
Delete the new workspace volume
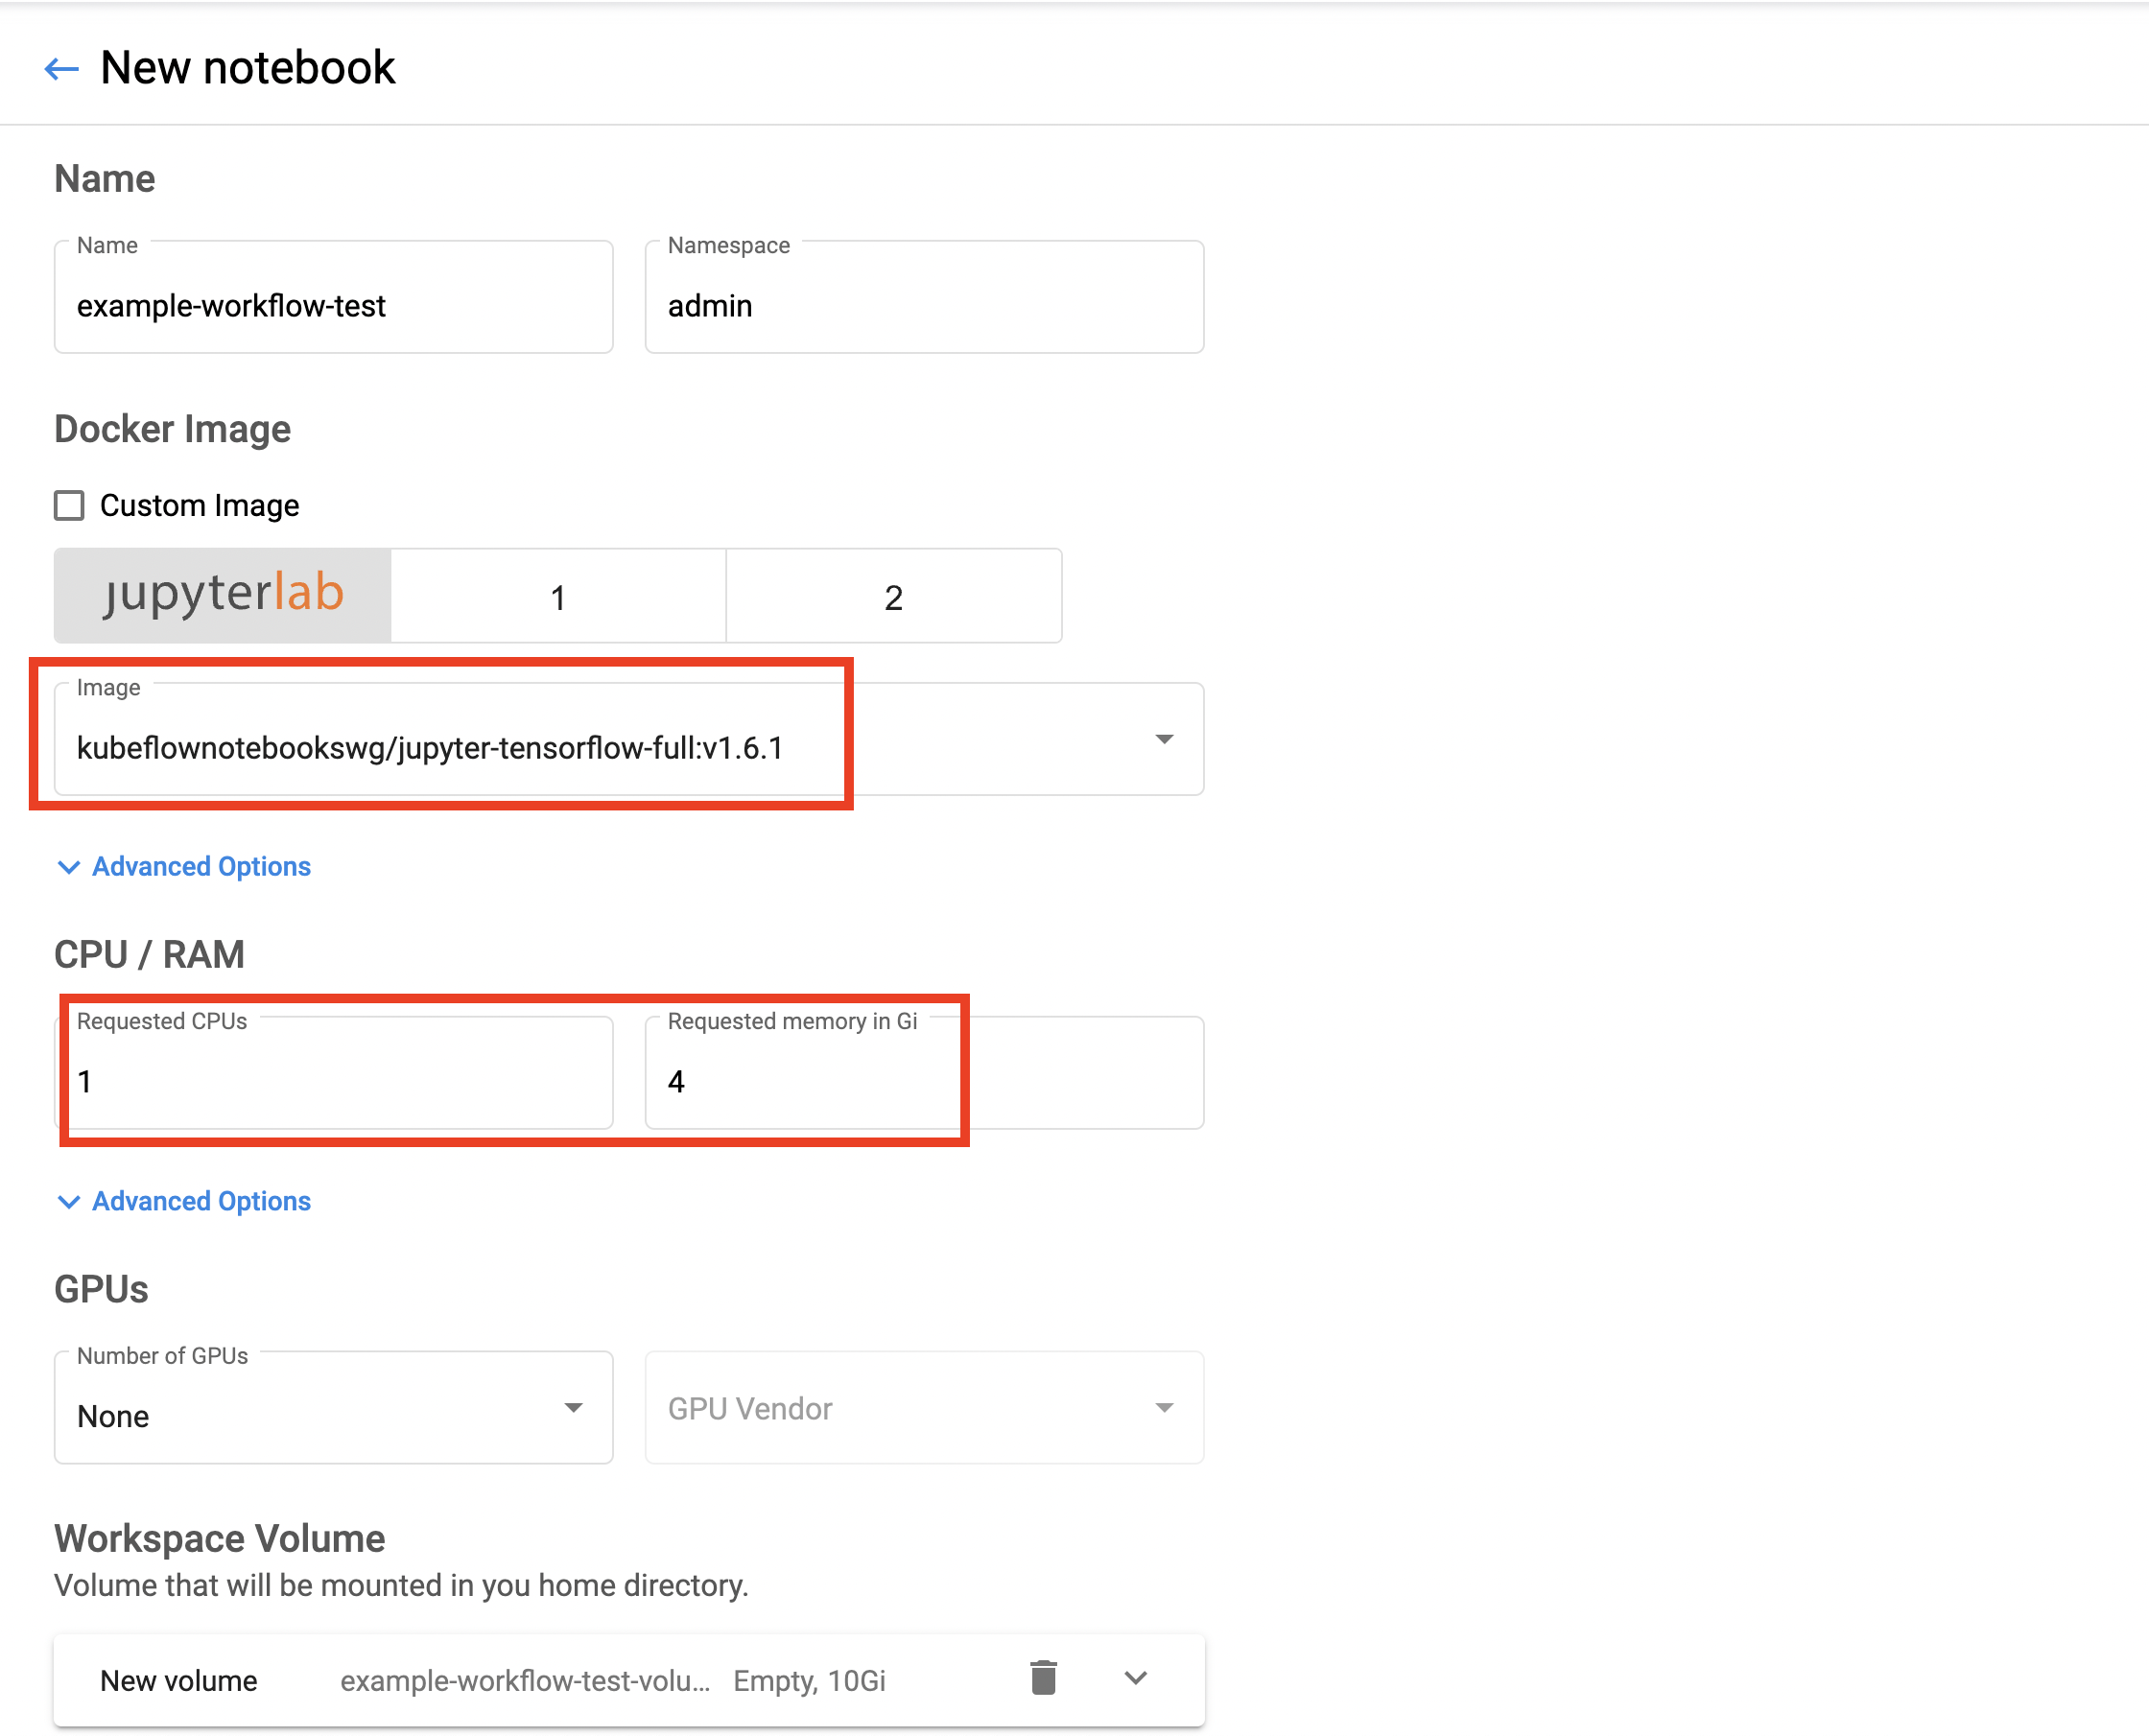[x=1043, y=1678]
